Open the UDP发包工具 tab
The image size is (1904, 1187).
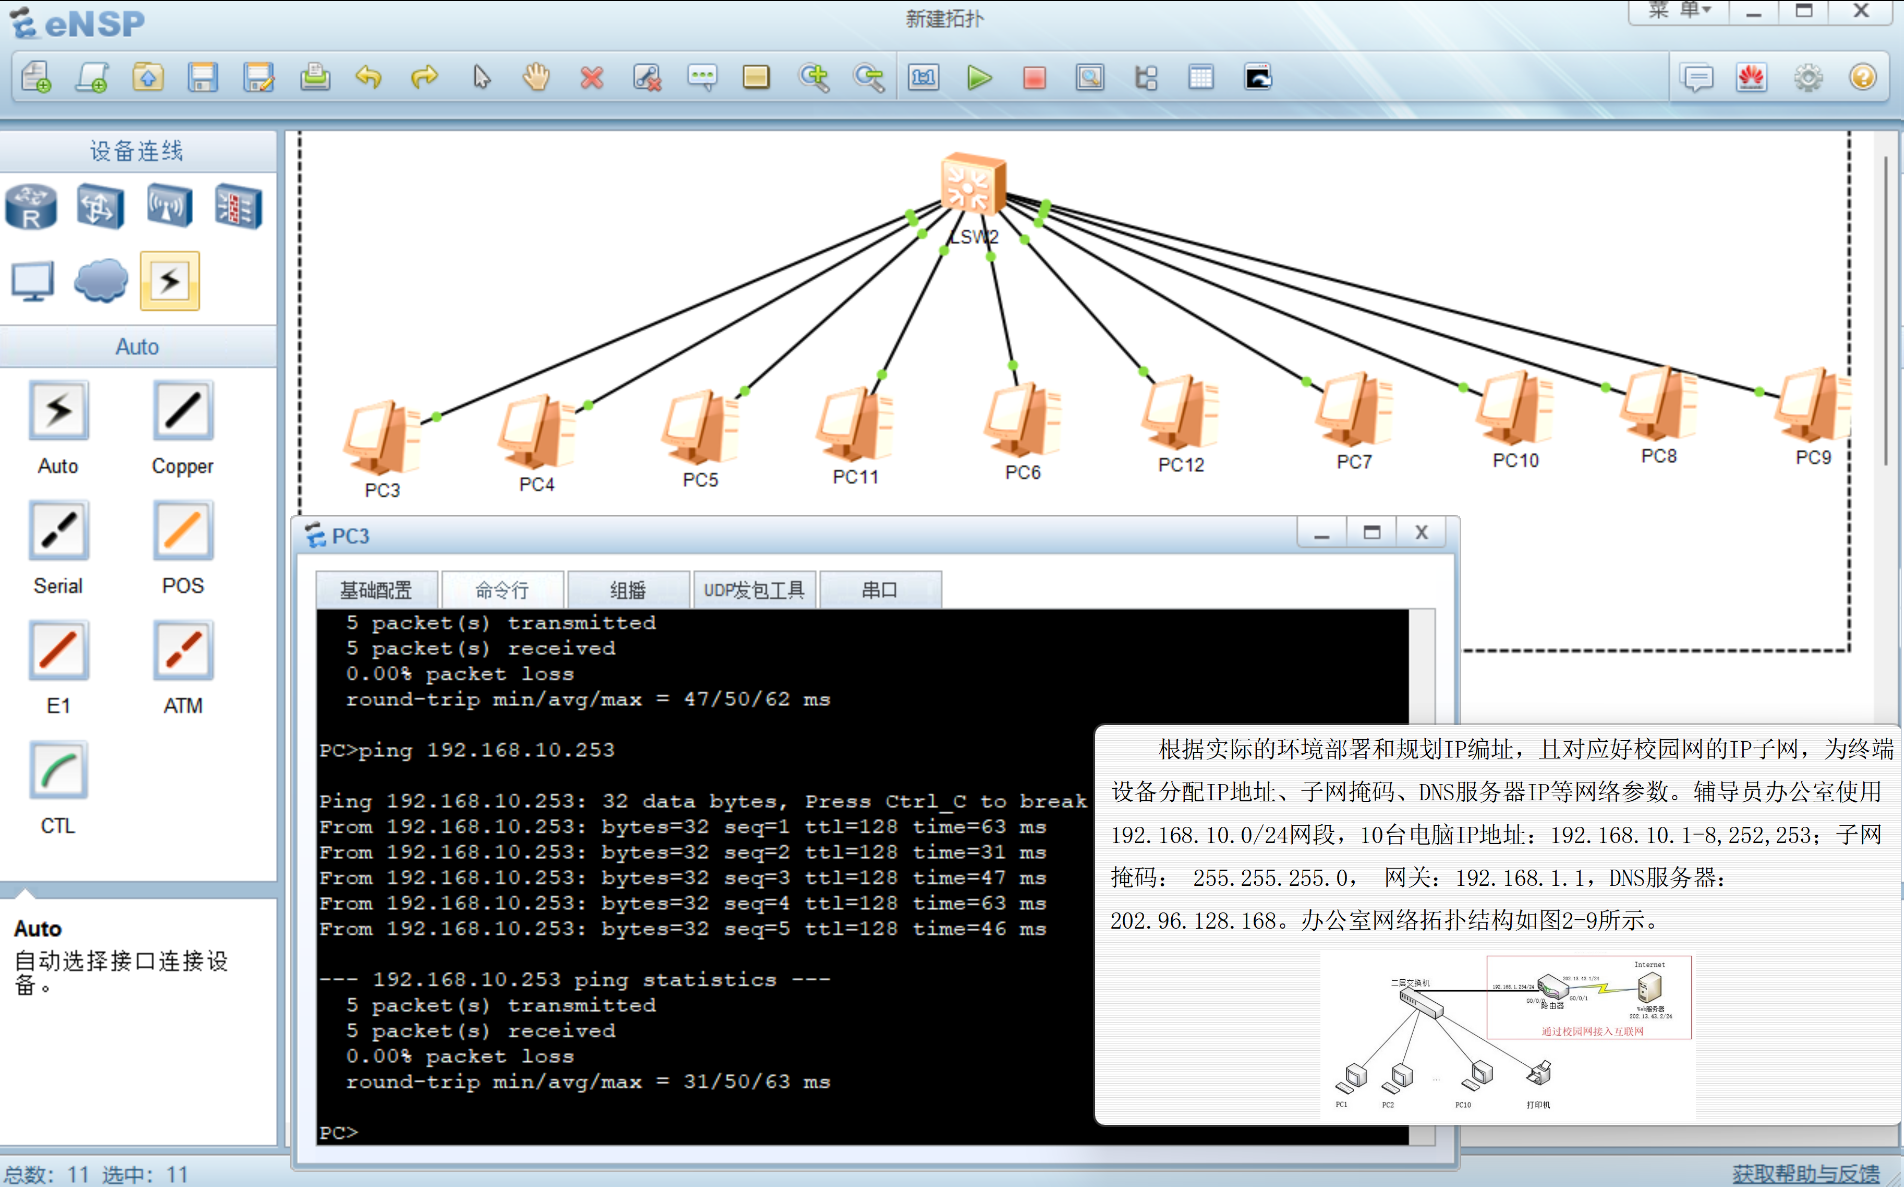754,590
